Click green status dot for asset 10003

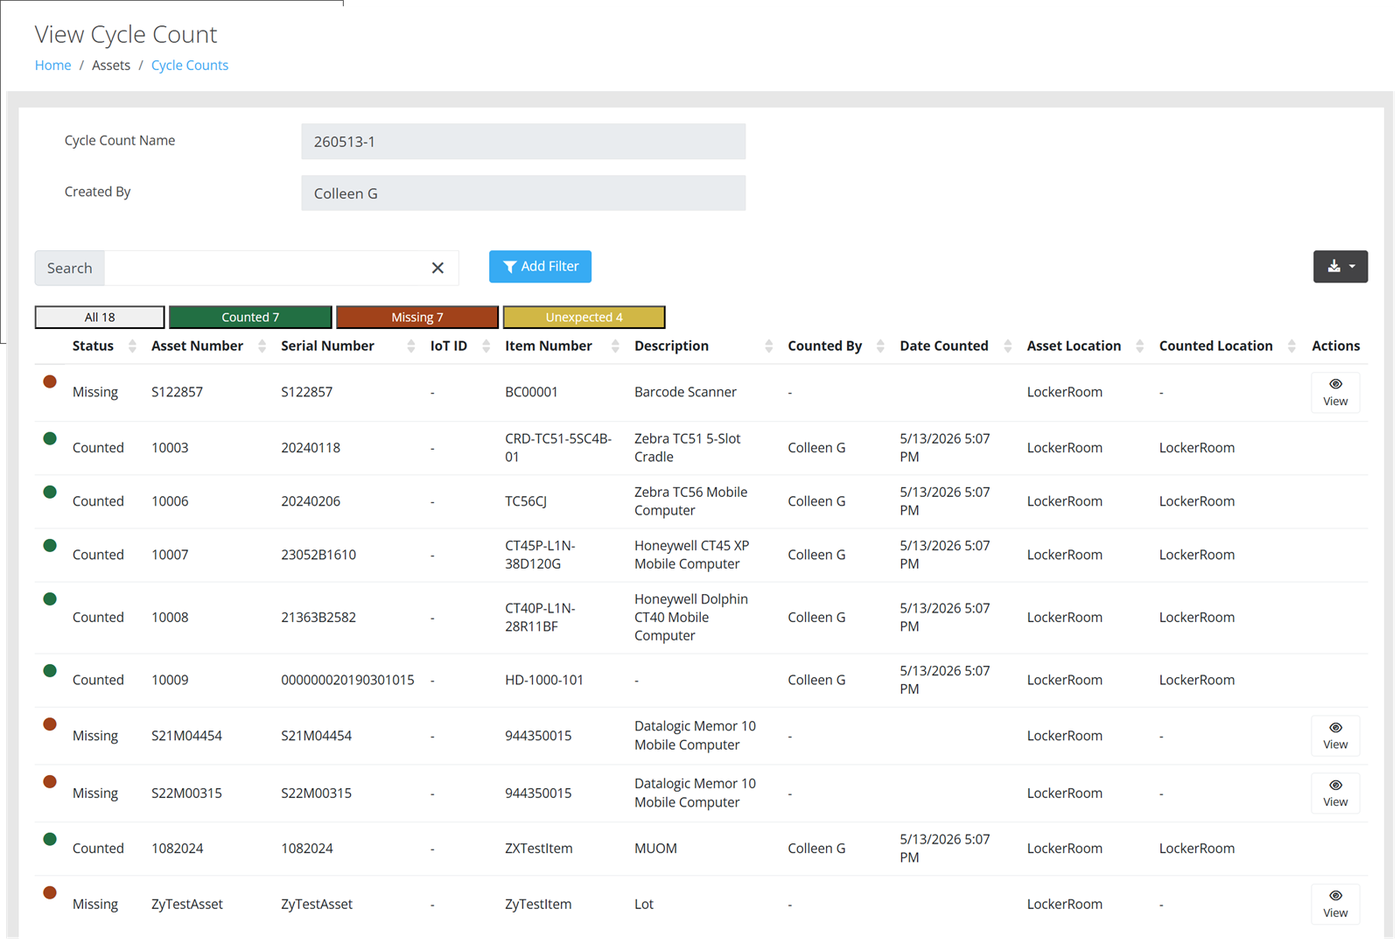click(50, 438)
